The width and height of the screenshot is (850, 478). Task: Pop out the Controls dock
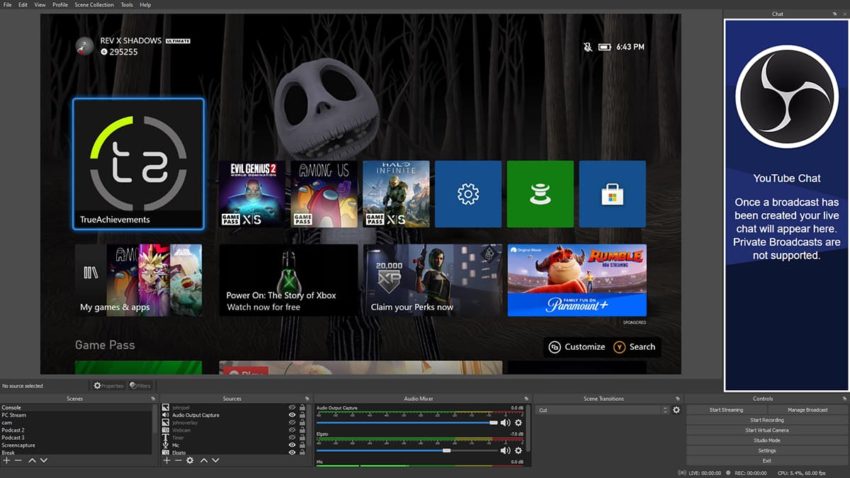tap(845, 399)
